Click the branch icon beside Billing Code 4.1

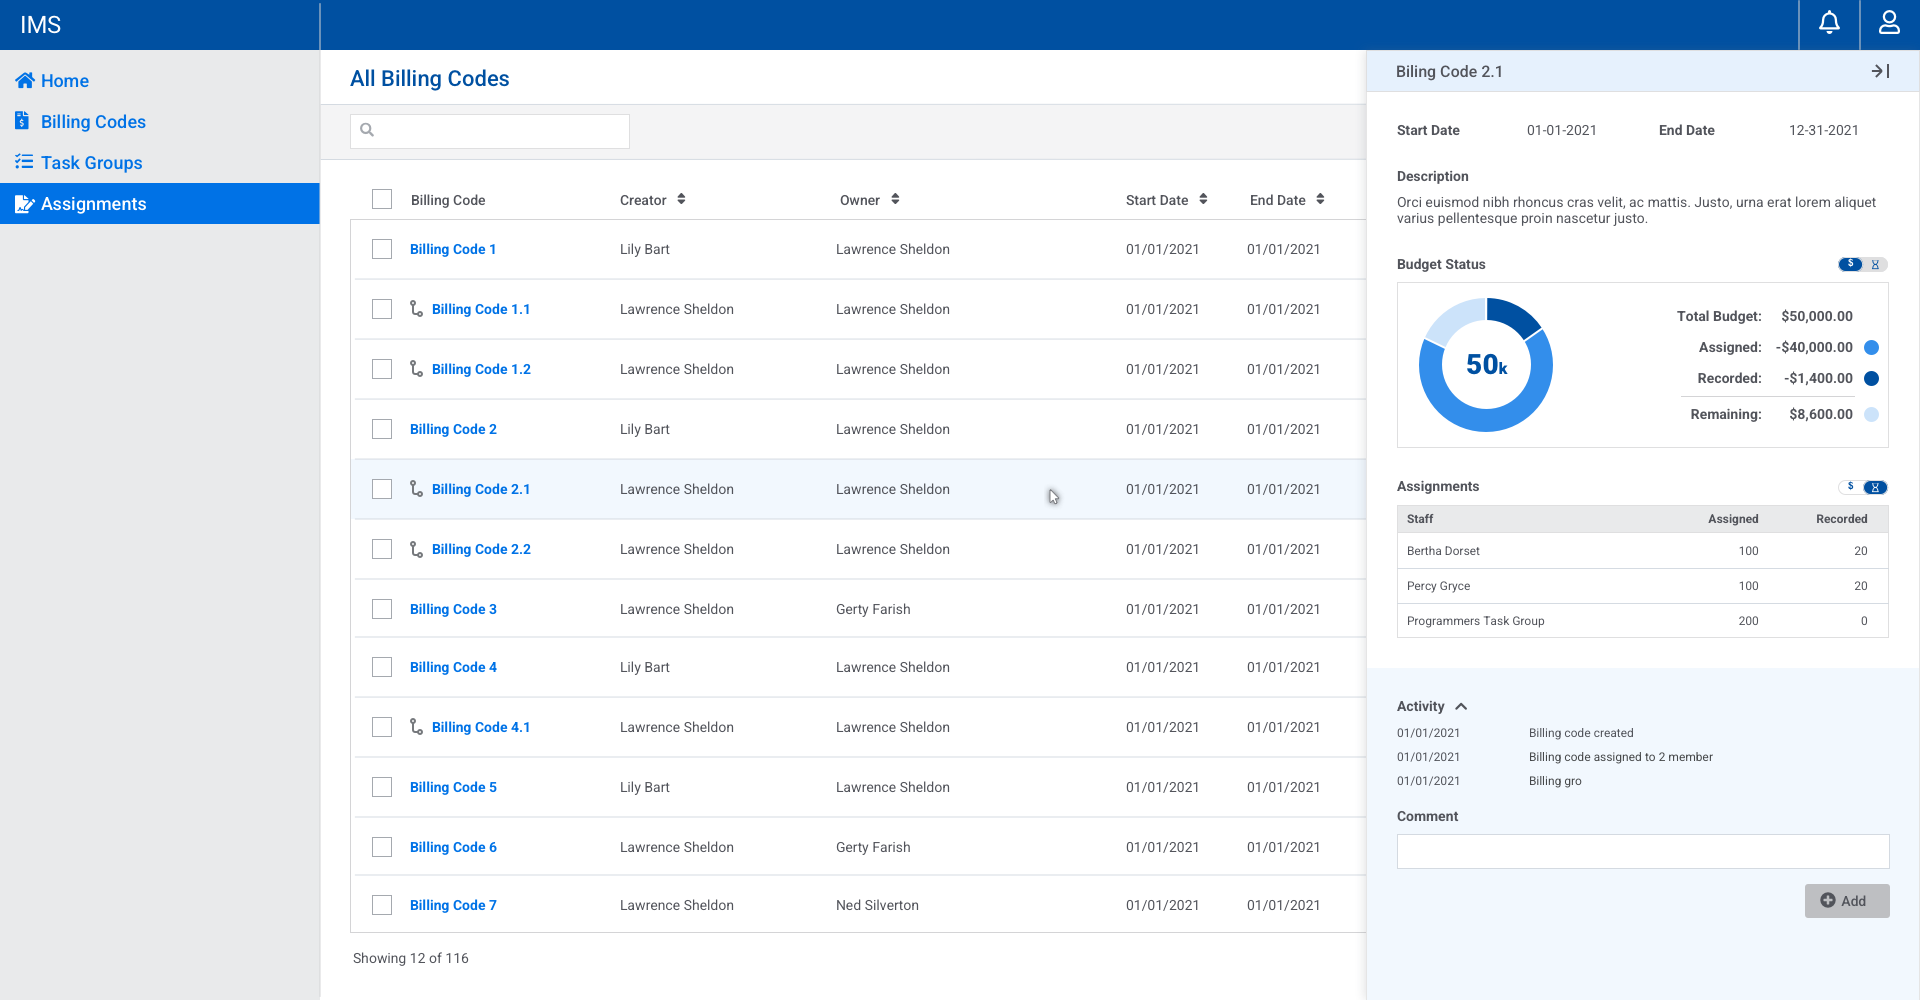coord(416,727)
